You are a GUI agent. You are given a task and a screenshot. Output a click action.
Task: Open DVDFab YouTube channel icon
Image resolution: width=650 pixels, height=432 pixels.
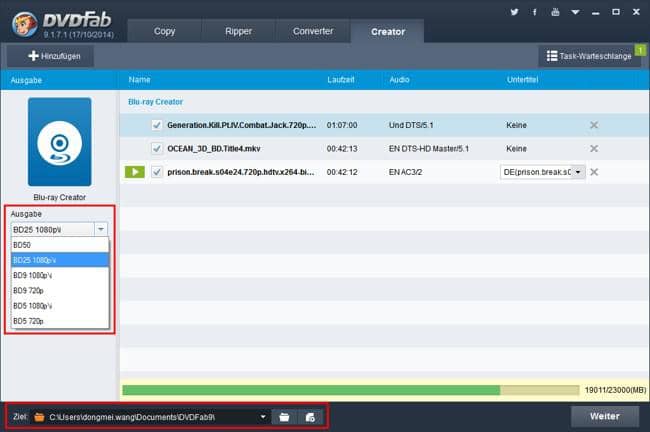tap(555, 12)
